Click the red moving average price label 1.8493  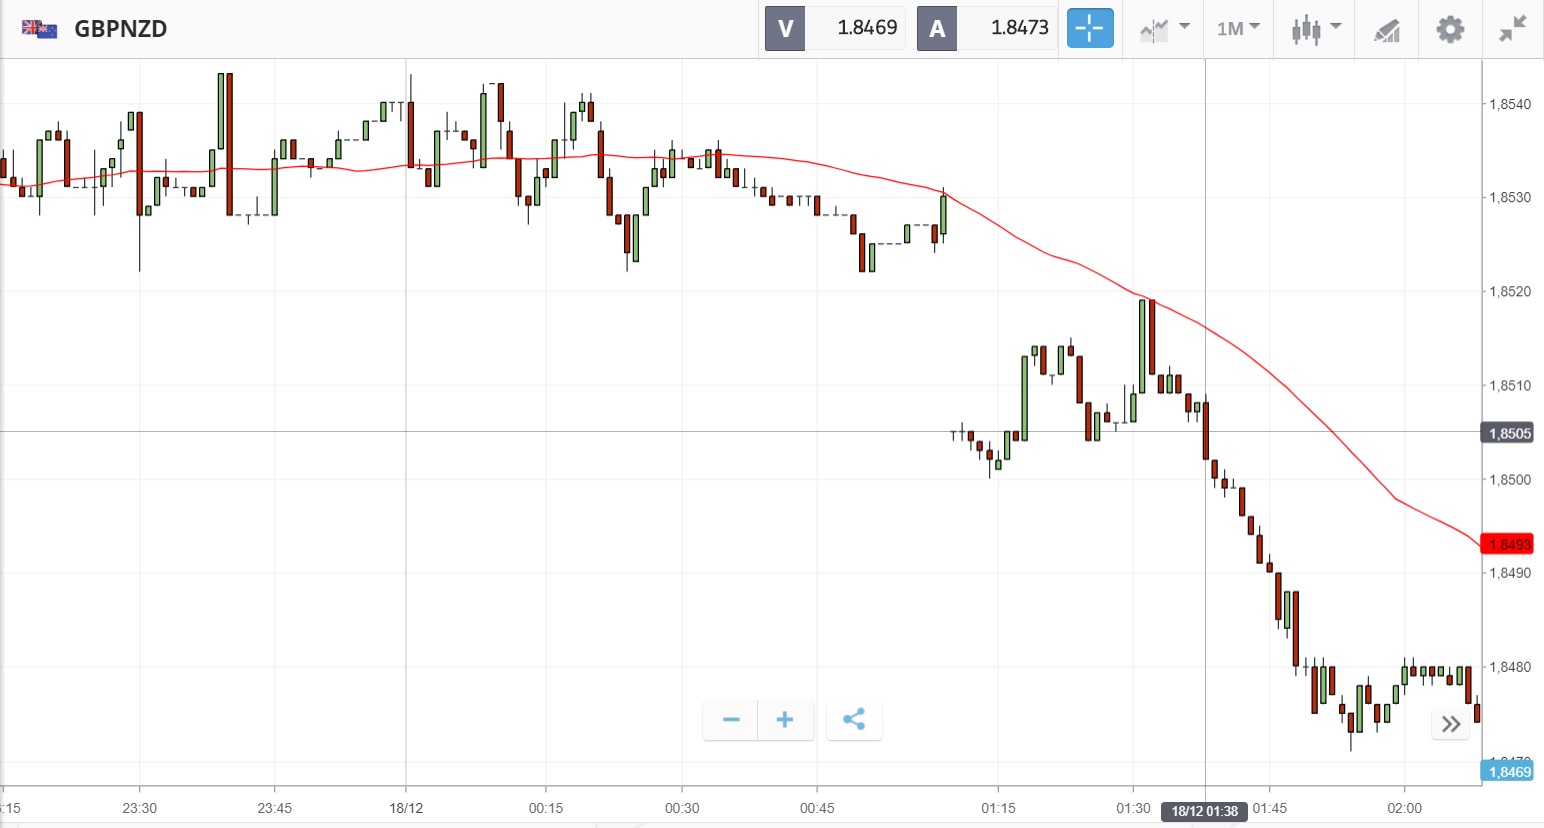(x=1509, y=544)
